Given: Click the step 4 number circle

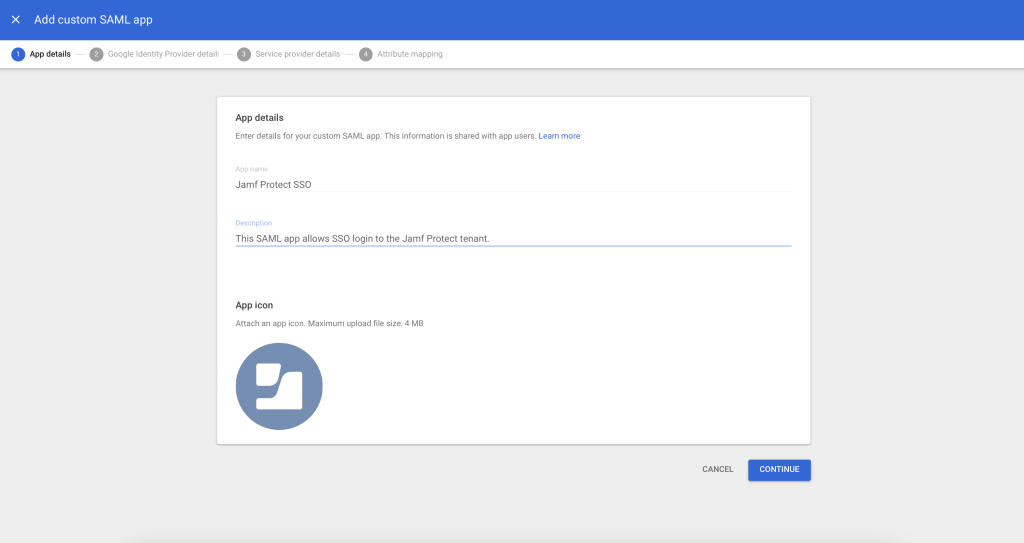Looking at the screenshot, I should click(x=366, y=54).
